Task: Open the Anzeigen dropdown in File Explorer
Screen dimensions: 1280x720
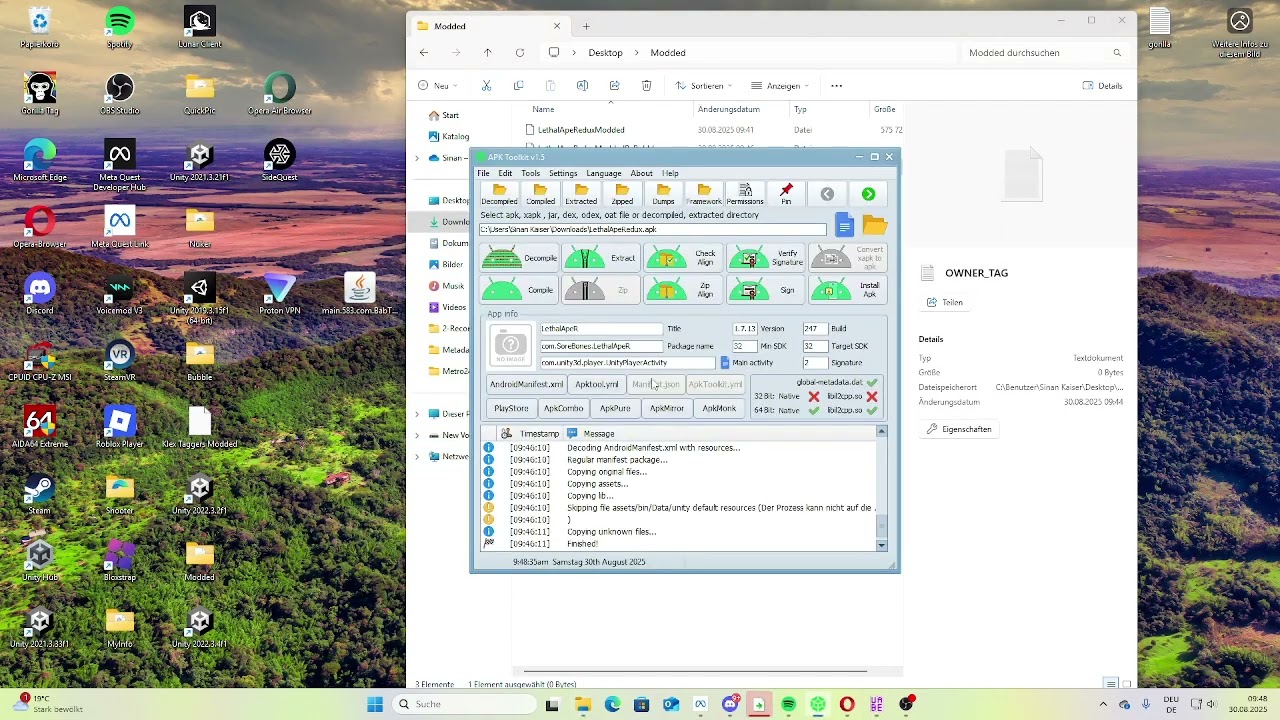Action: [x=781, y=86]
